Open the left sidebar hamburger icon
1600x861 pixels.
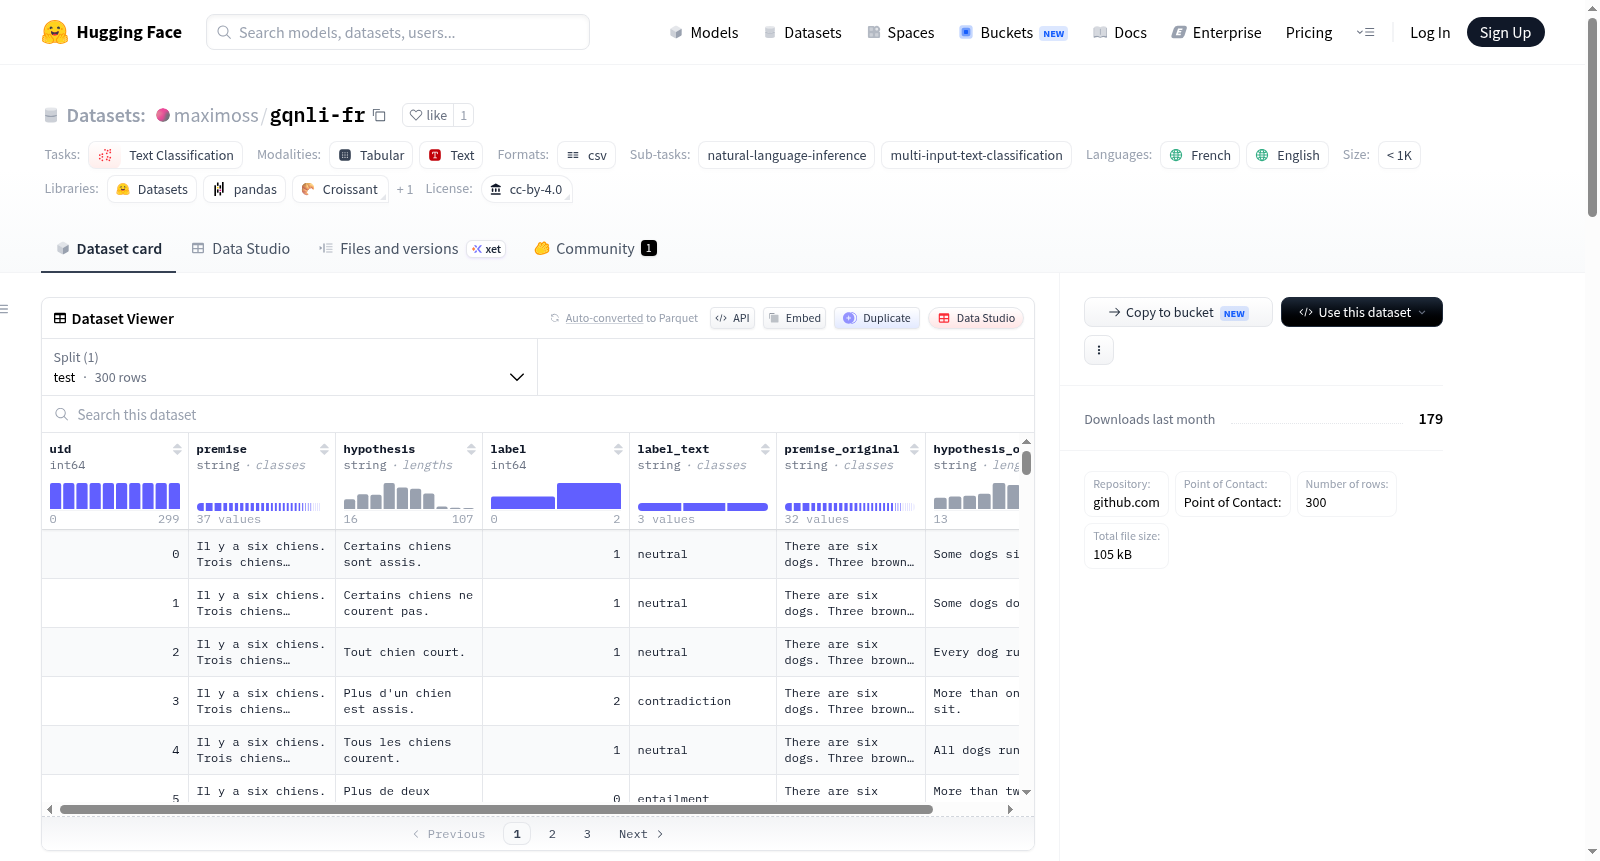(5, 309)
